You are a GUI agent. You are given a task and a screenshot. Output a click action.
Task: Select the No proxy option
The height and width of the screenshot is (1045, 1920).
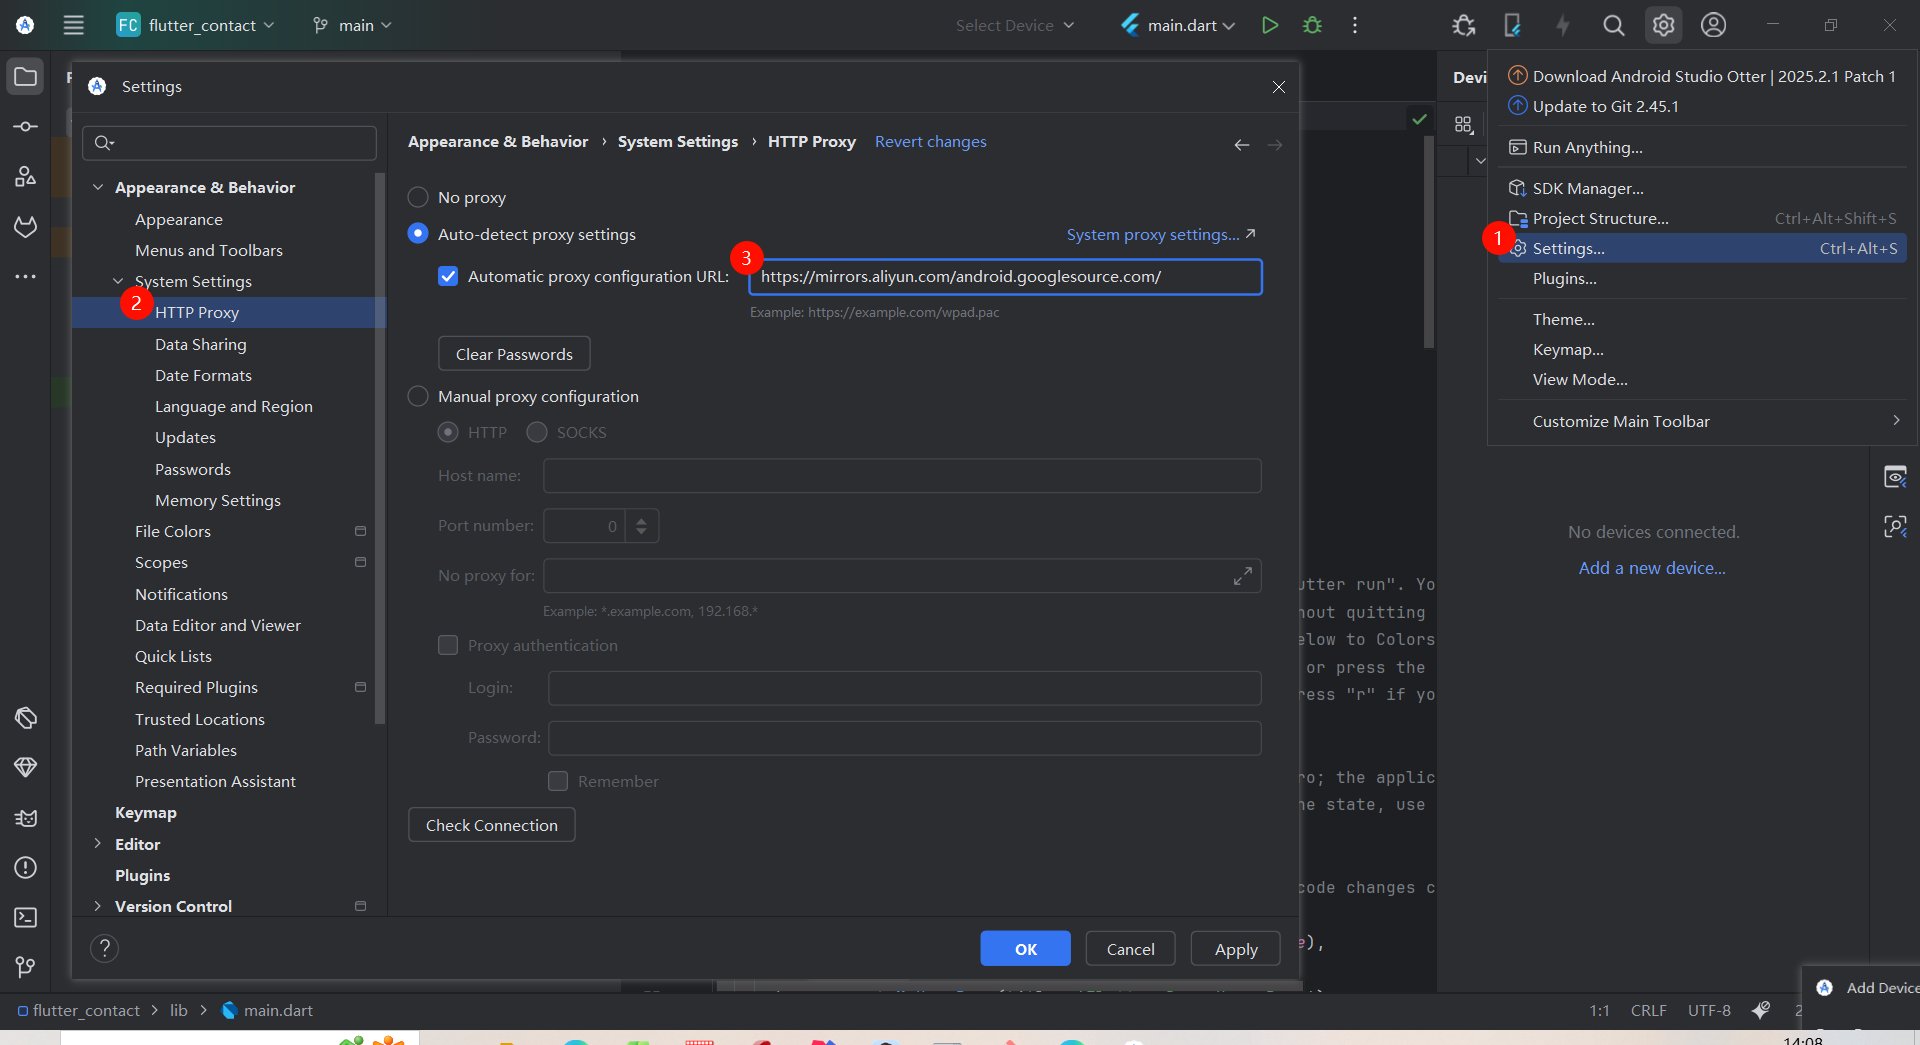(418, 197)
